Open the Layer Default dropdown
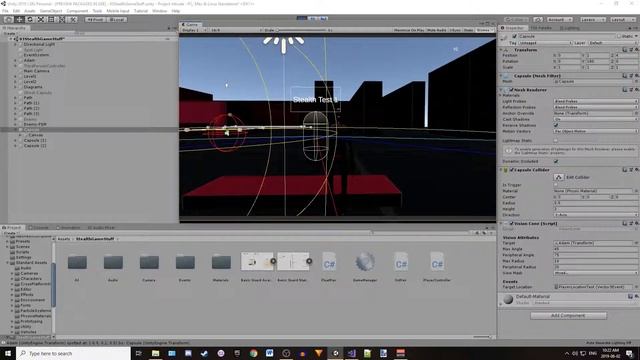The height and width of the screenshot is (360, 640). (613, 43)
